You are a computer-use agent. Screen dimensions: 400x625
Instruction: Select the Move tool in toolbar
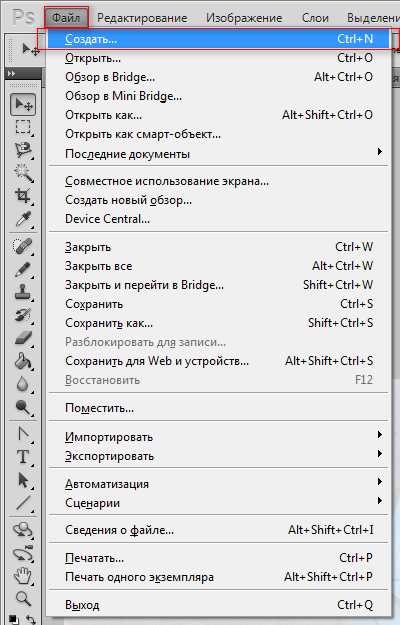point(23,104)
